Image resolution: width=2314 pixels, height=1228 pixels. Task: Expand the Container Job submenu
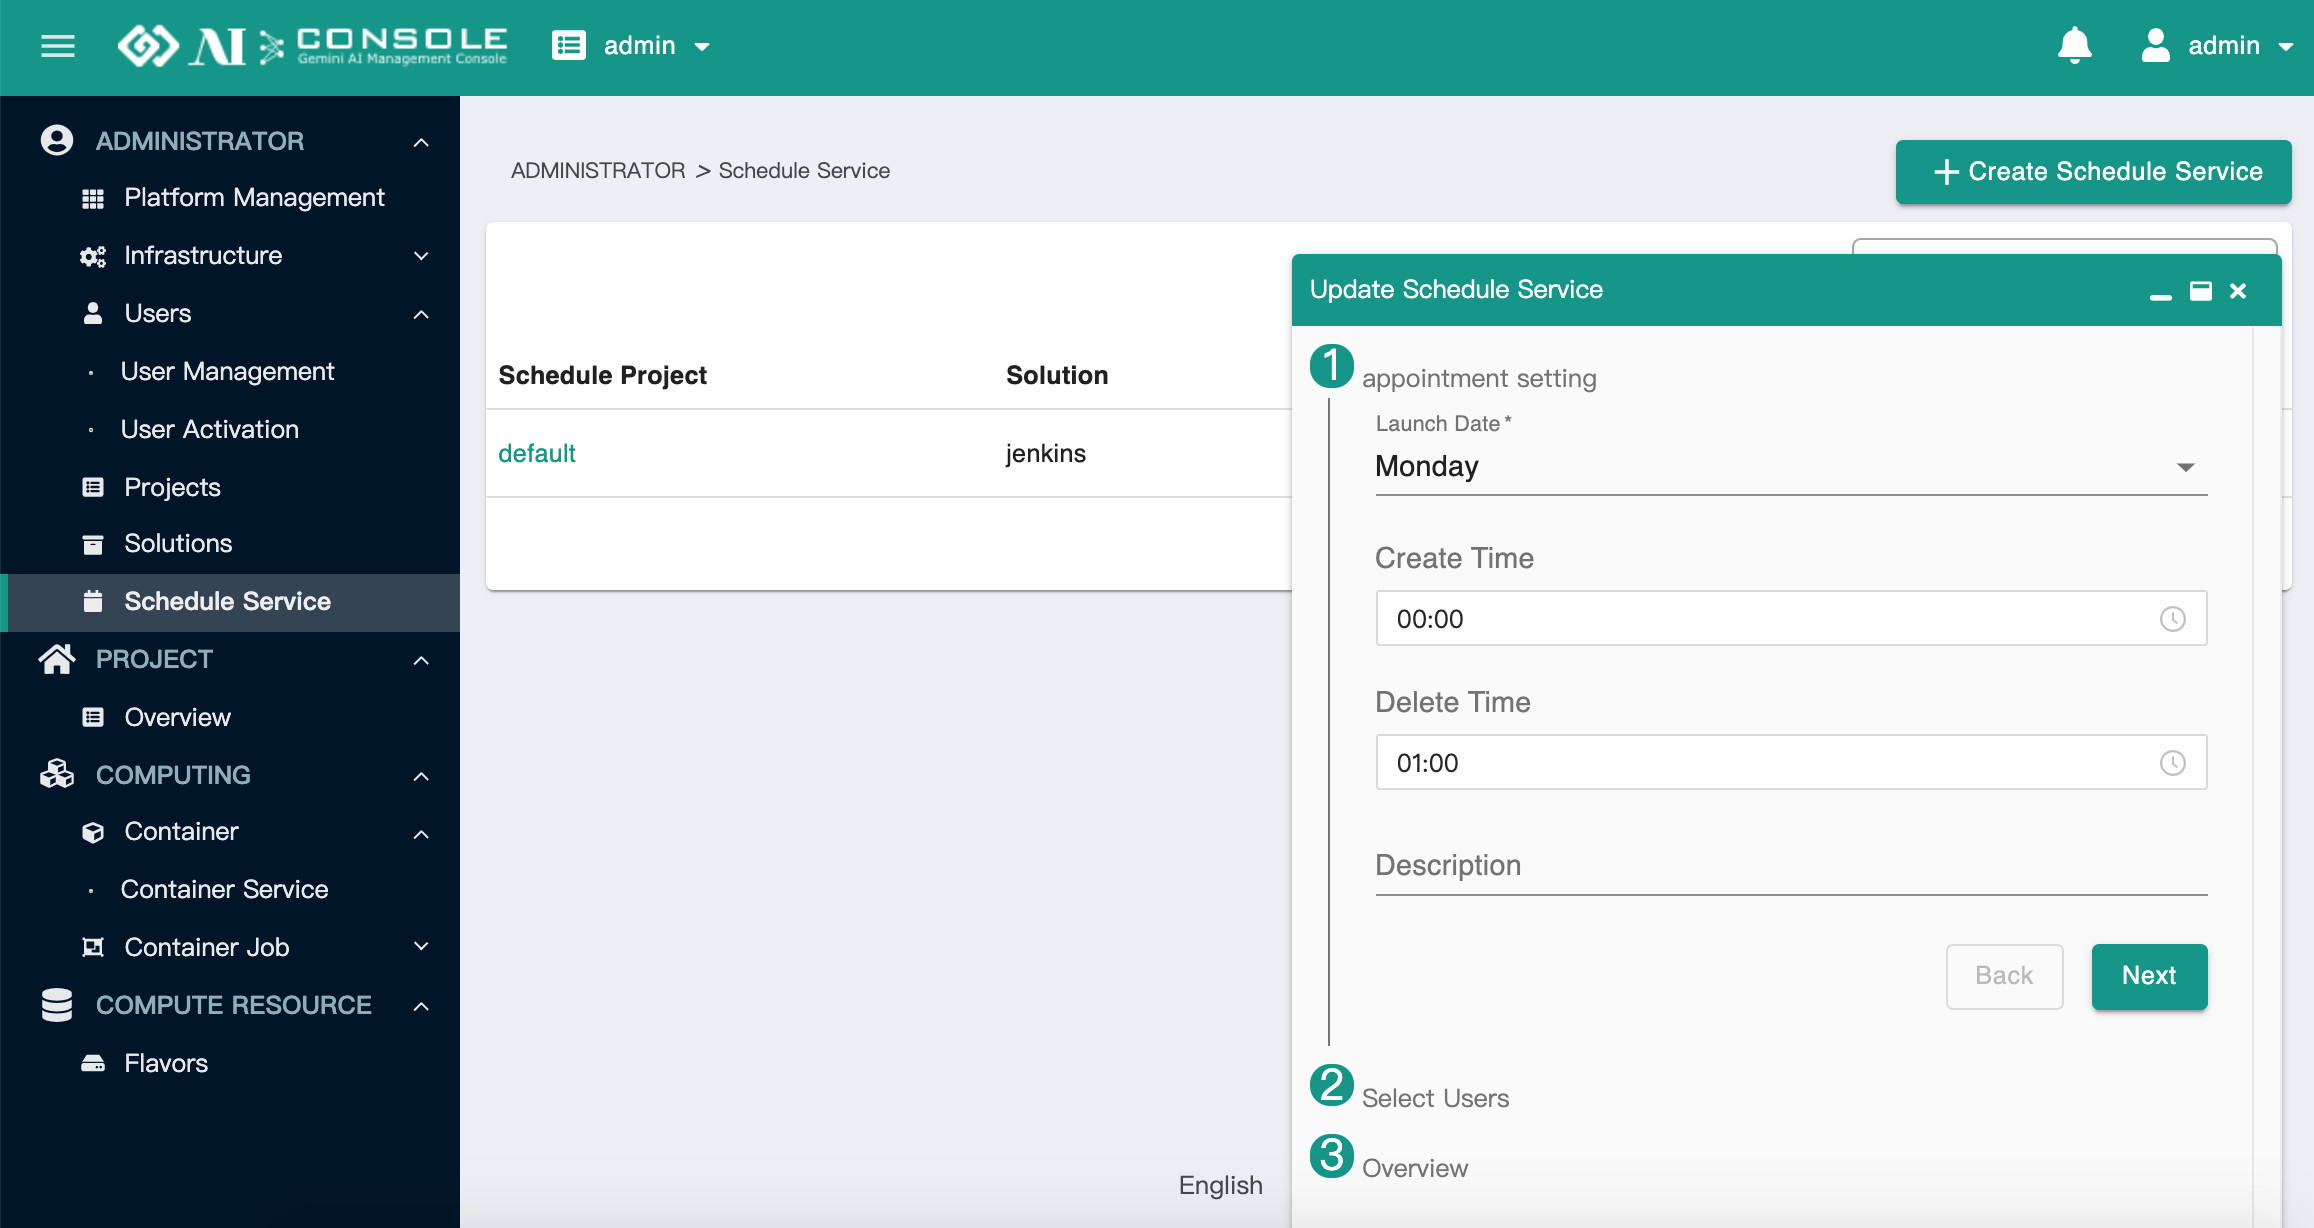coord(421,946)
